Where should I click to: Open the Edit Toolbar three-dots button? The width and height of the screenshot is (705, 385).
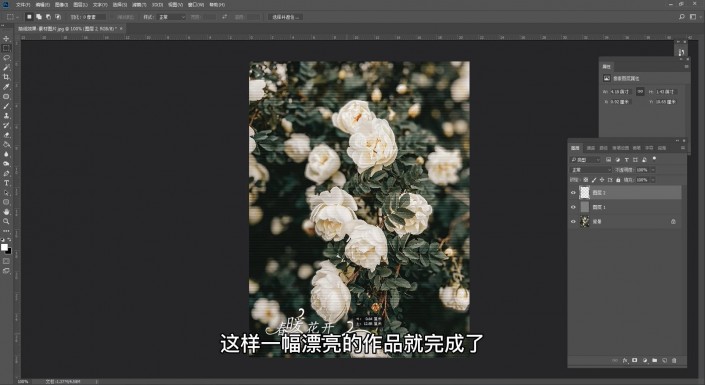(x=6, y=231)
